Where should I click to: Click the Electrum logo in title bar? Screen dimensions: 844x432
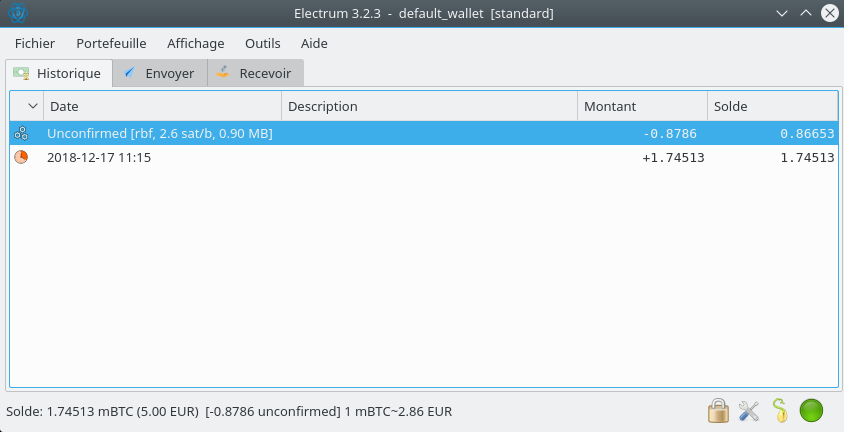[17, 14]
